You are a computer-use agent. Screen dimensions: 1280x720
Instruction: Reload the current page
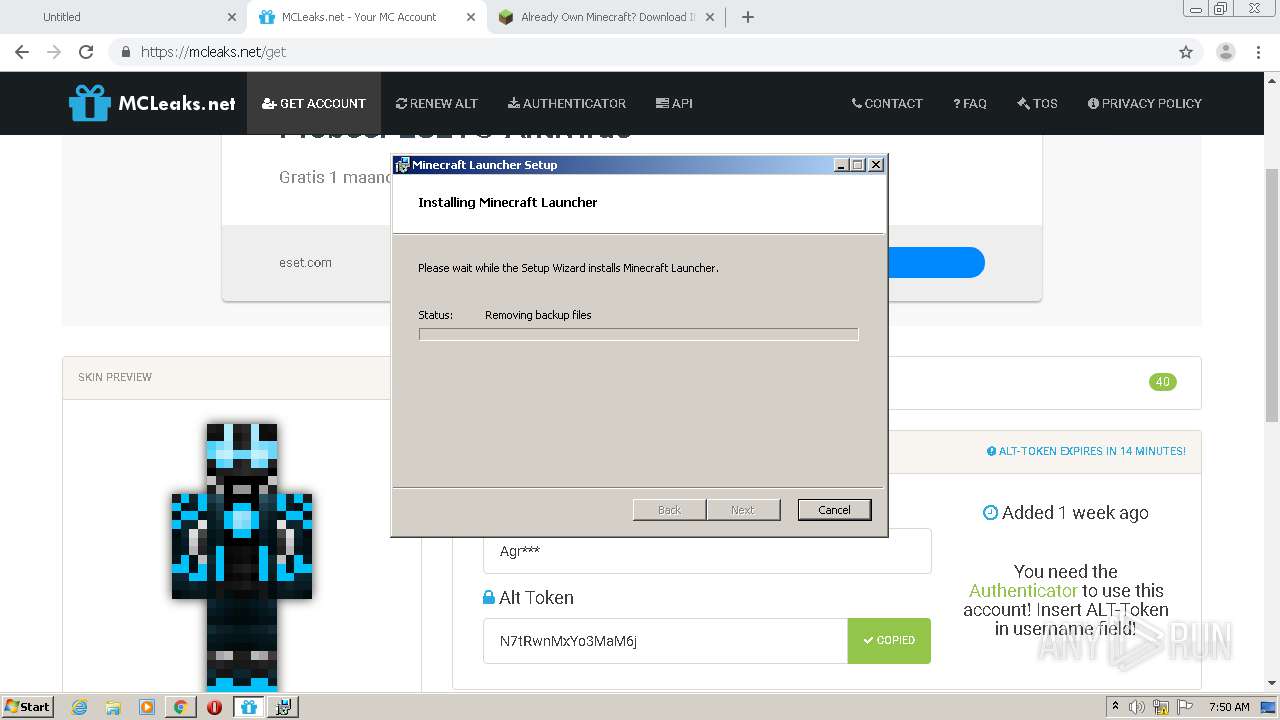pyautogui.click(x=86, y=52)
